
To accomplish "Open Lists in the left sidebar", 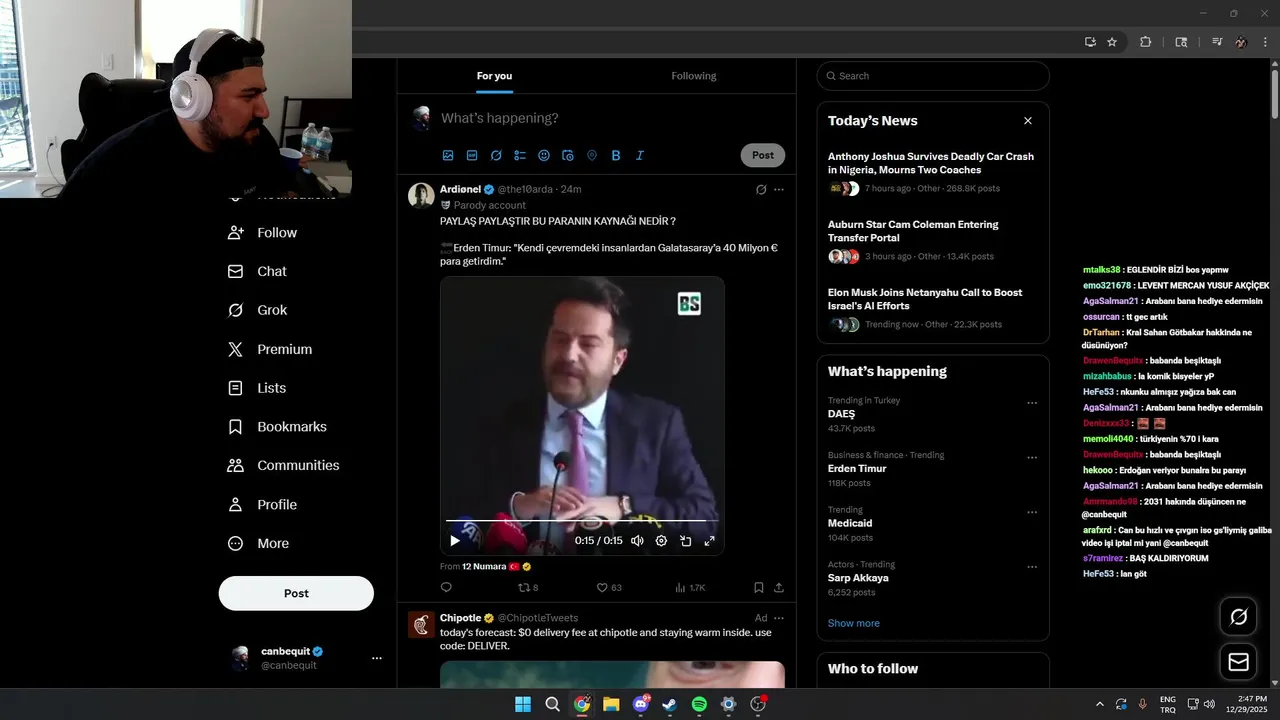I will (257, 388).
